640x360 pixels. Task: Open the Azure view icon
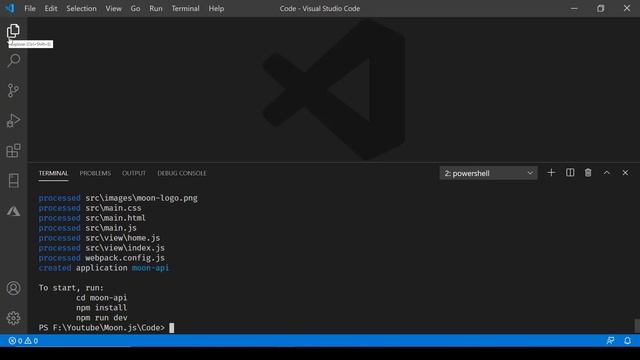point(13,211)
